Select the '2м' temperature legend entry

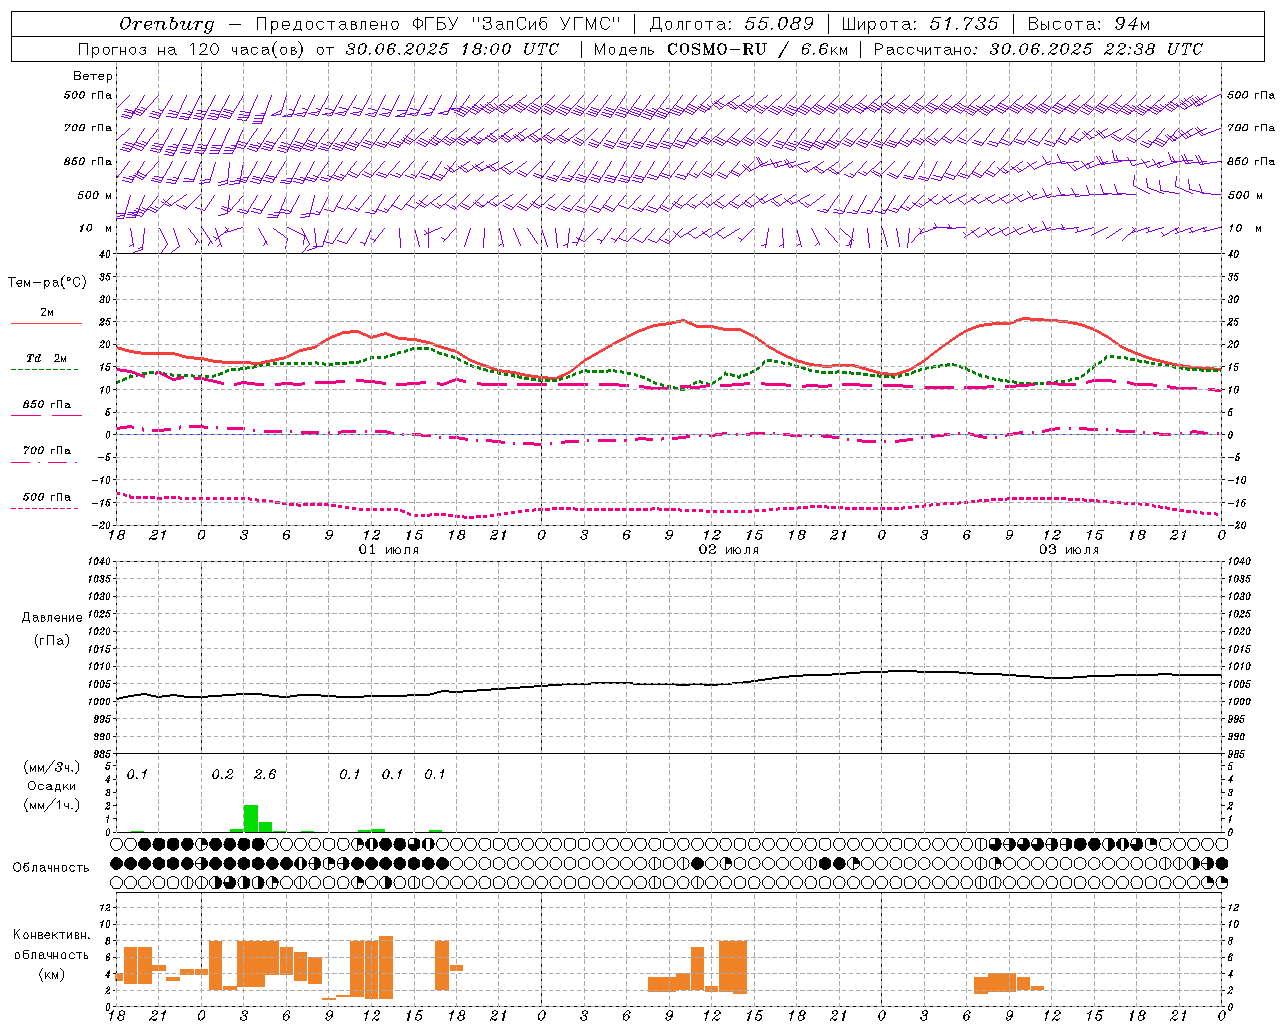point(47,313)
